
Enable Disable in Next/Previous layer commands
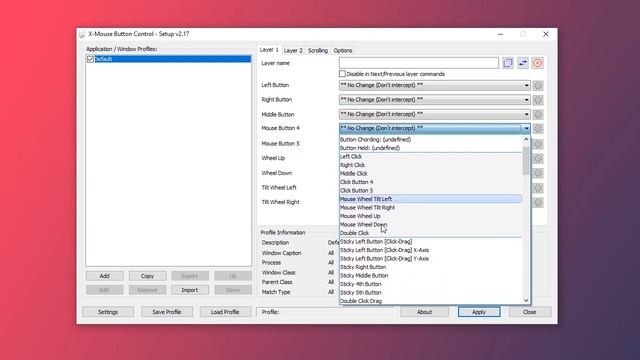342,74
